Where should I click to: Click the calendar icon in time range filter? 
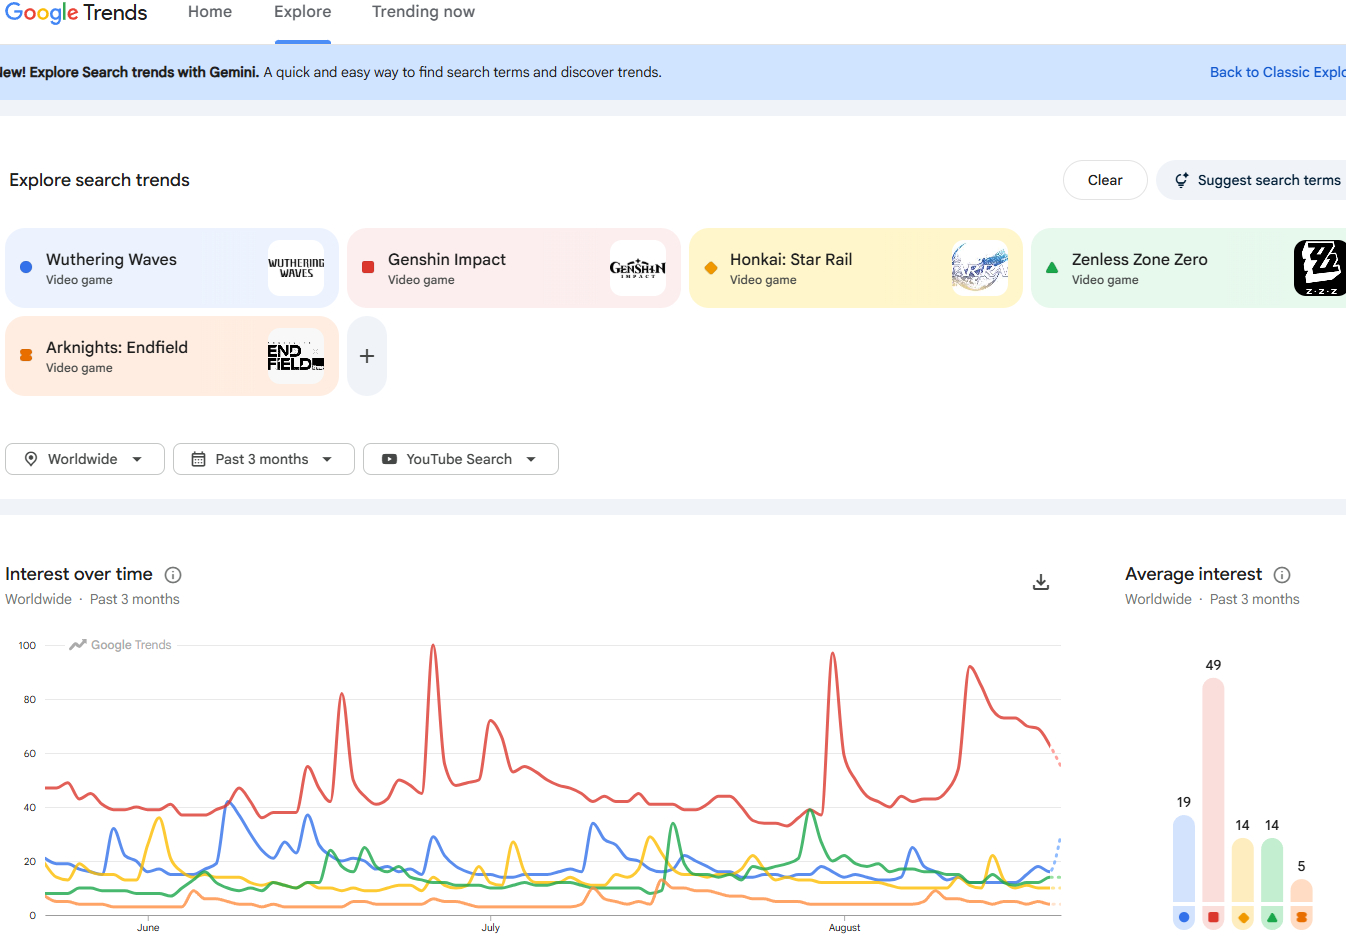tap(199, 459)
